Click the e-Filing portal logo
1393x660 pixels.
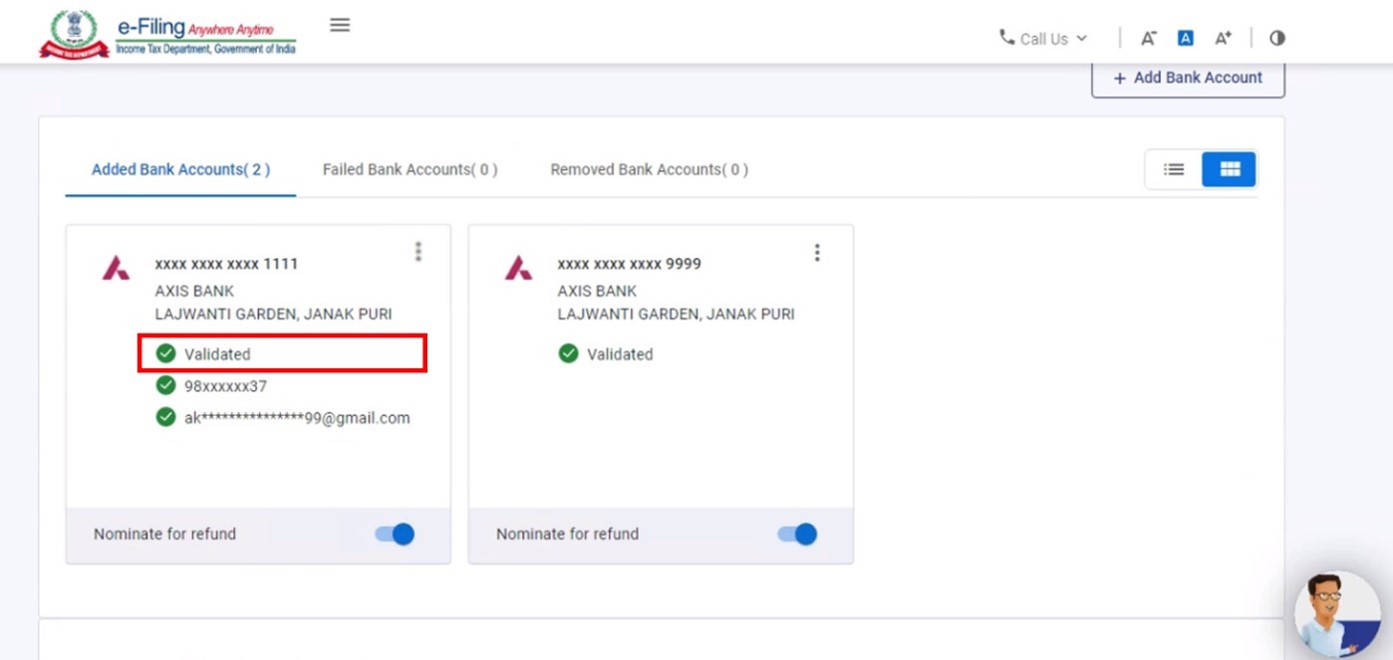168,35
